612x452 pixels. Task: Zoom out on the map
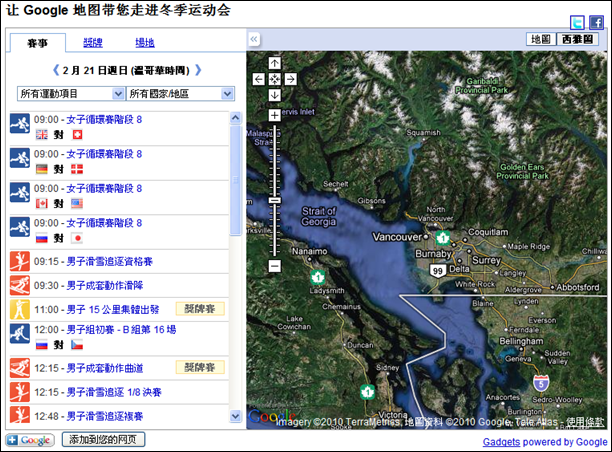(x=274, y=266)
